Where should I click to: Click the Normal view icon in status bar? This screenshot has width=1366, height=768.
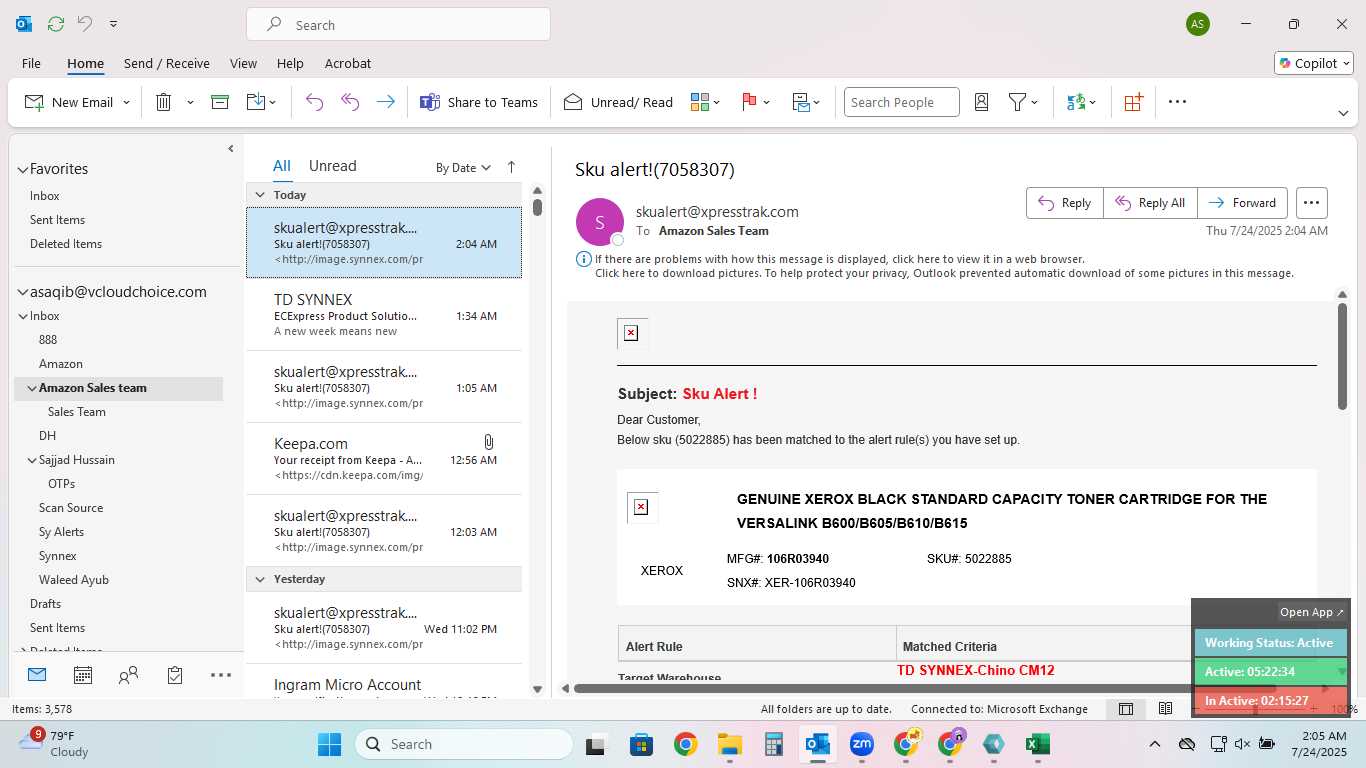[1126, 709]
